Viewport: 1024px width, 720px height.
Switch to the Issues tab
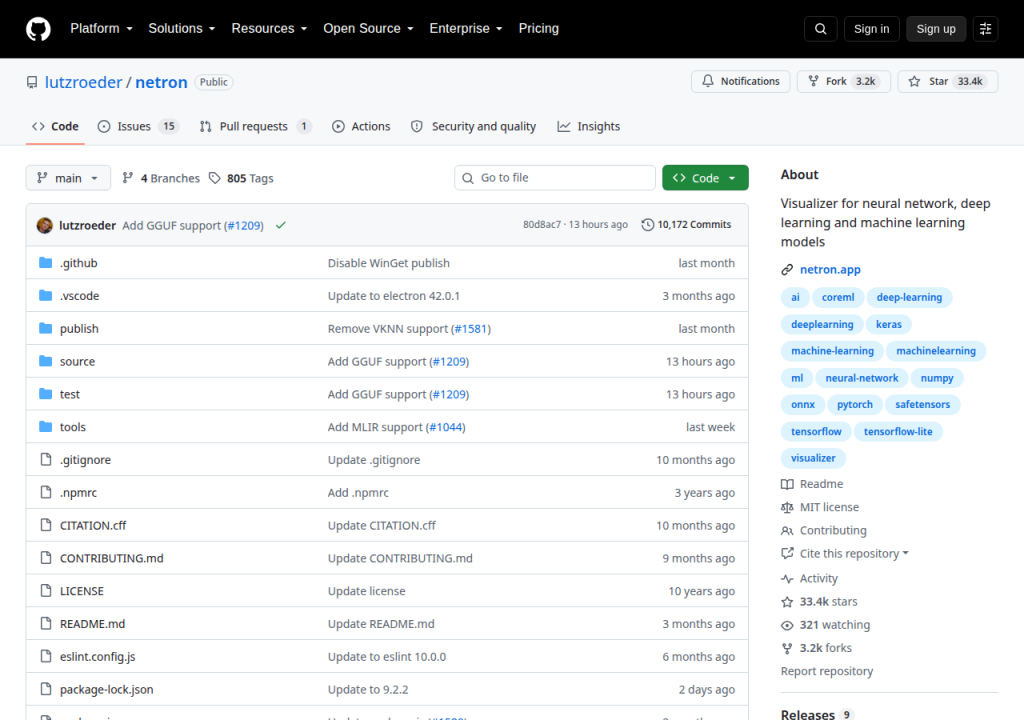[138, 126]
